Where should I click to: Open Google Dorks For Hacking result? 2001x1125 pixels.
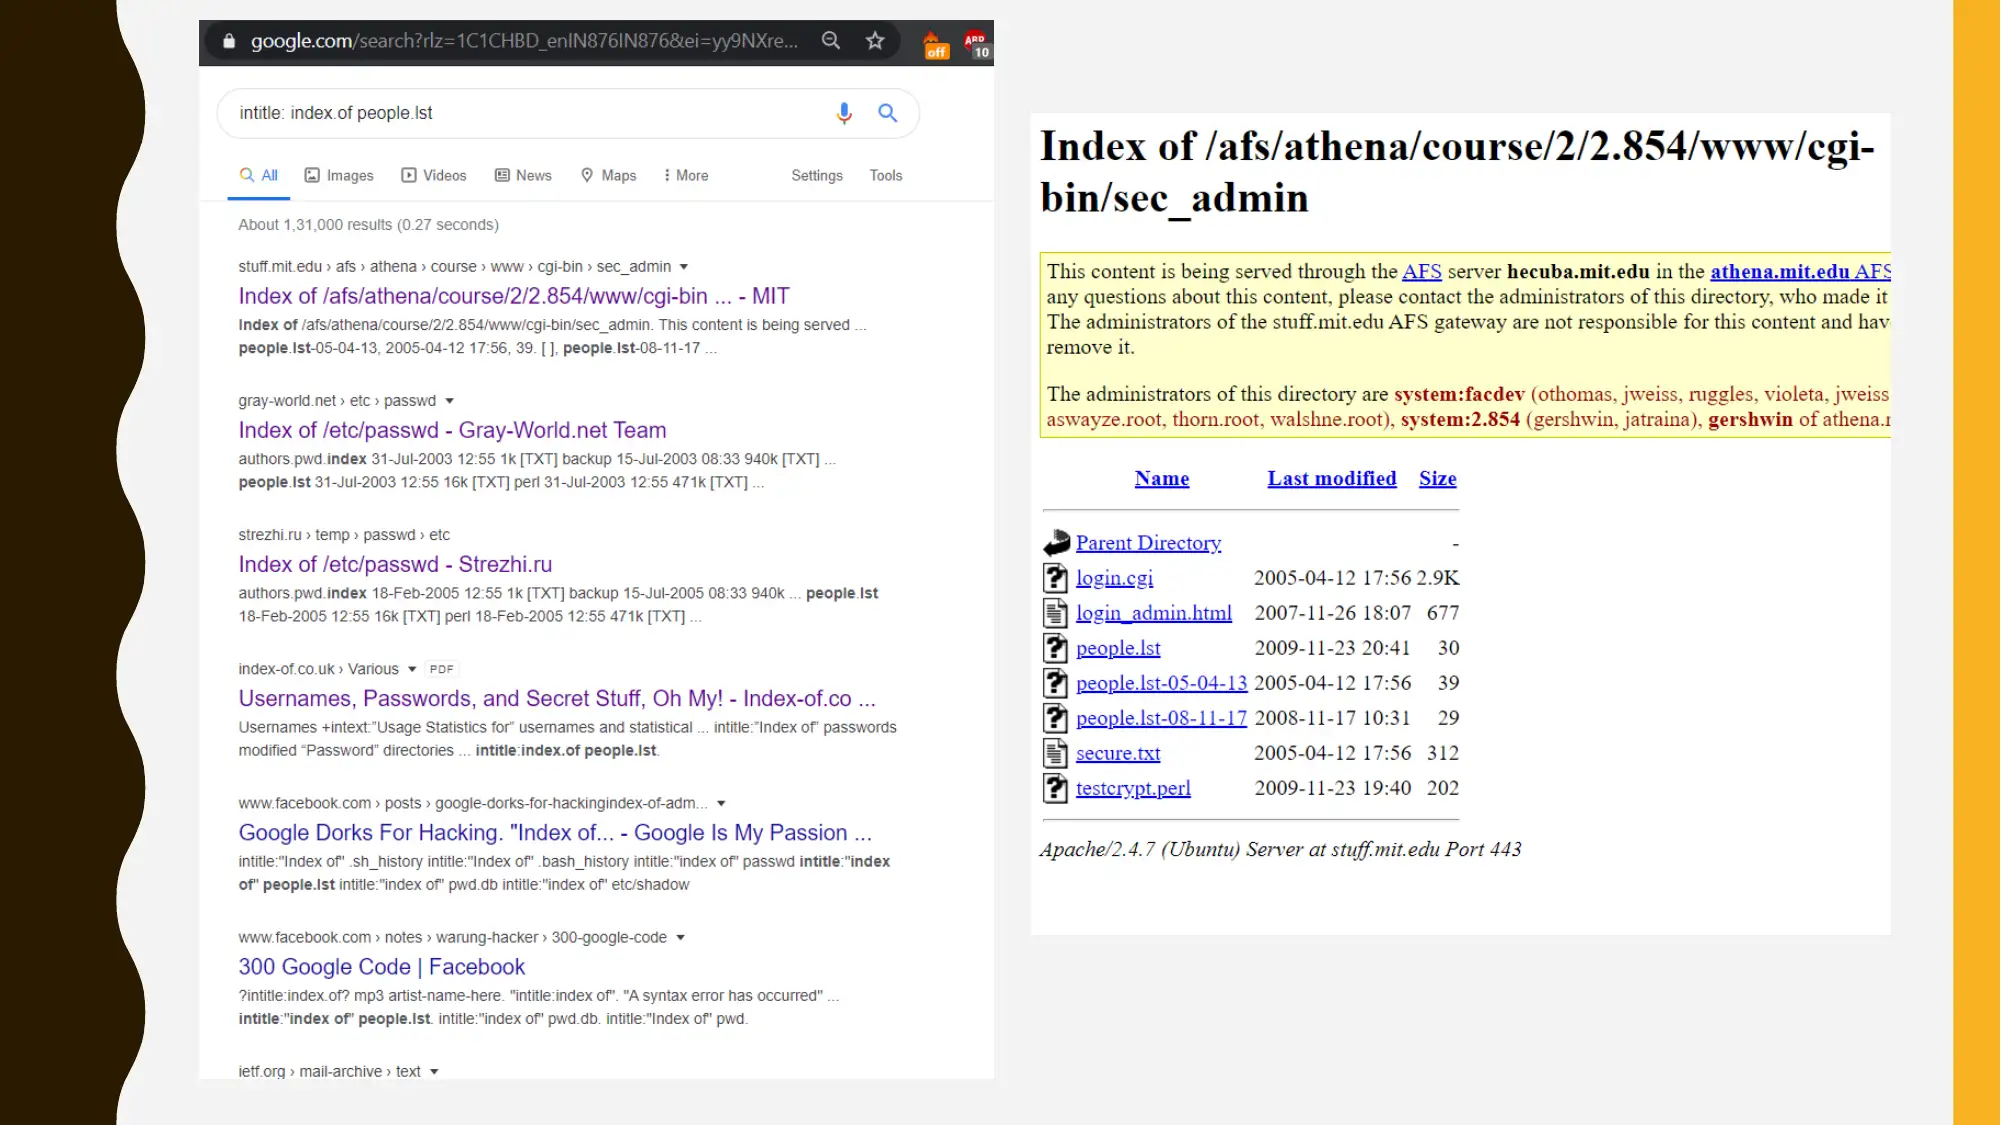click(x=555, y=832)
